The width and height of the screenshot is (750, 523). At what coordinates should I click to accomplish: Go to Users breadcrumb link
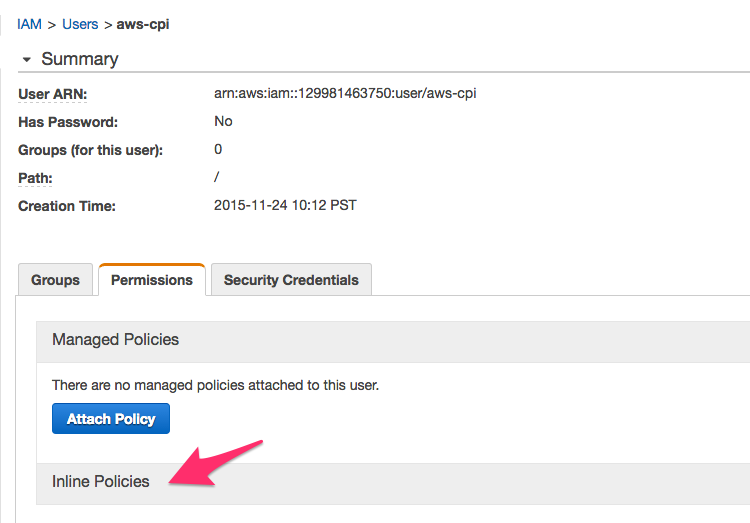pos(80,24)
